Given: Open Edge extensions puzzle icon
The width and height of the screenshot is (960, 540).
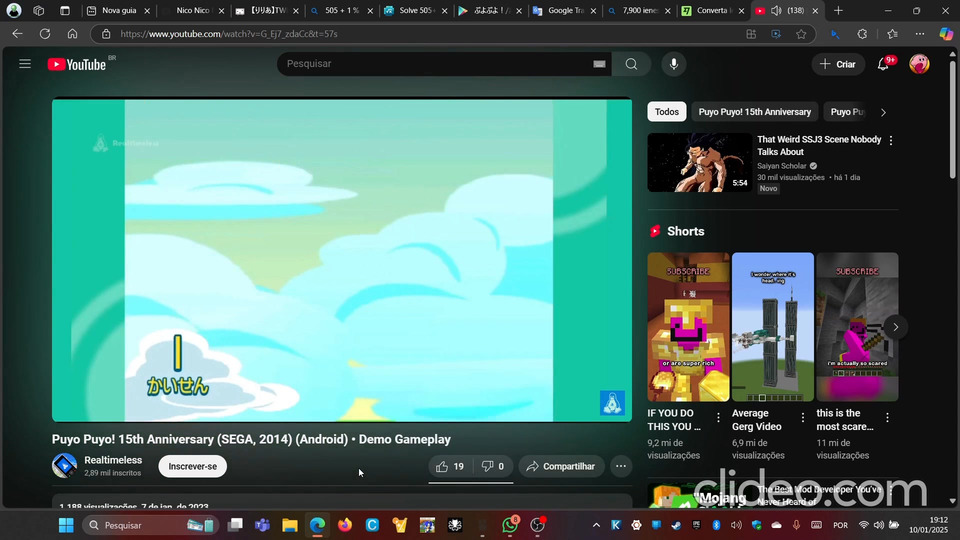Looking at the screenshot, I should [x=862, y=34].
